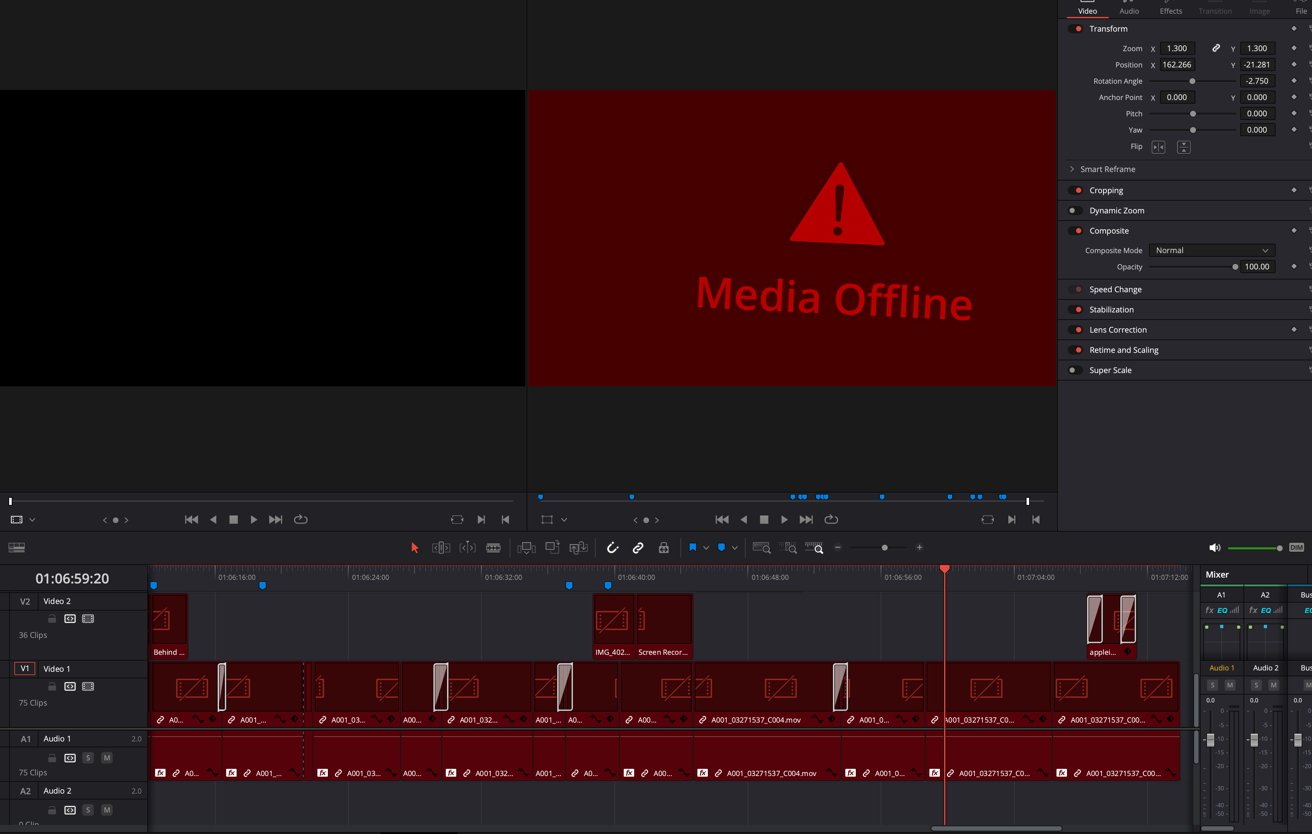
Task: Click the DIM audio button
Action: (x=1296, y=548)
